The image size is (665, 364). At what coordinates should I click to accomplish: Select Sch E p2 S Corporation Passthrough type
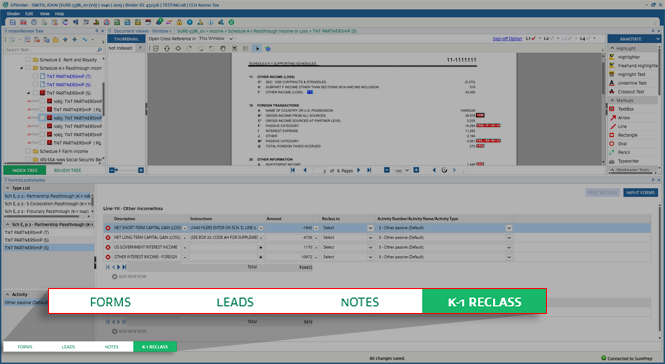coord(48,204)
